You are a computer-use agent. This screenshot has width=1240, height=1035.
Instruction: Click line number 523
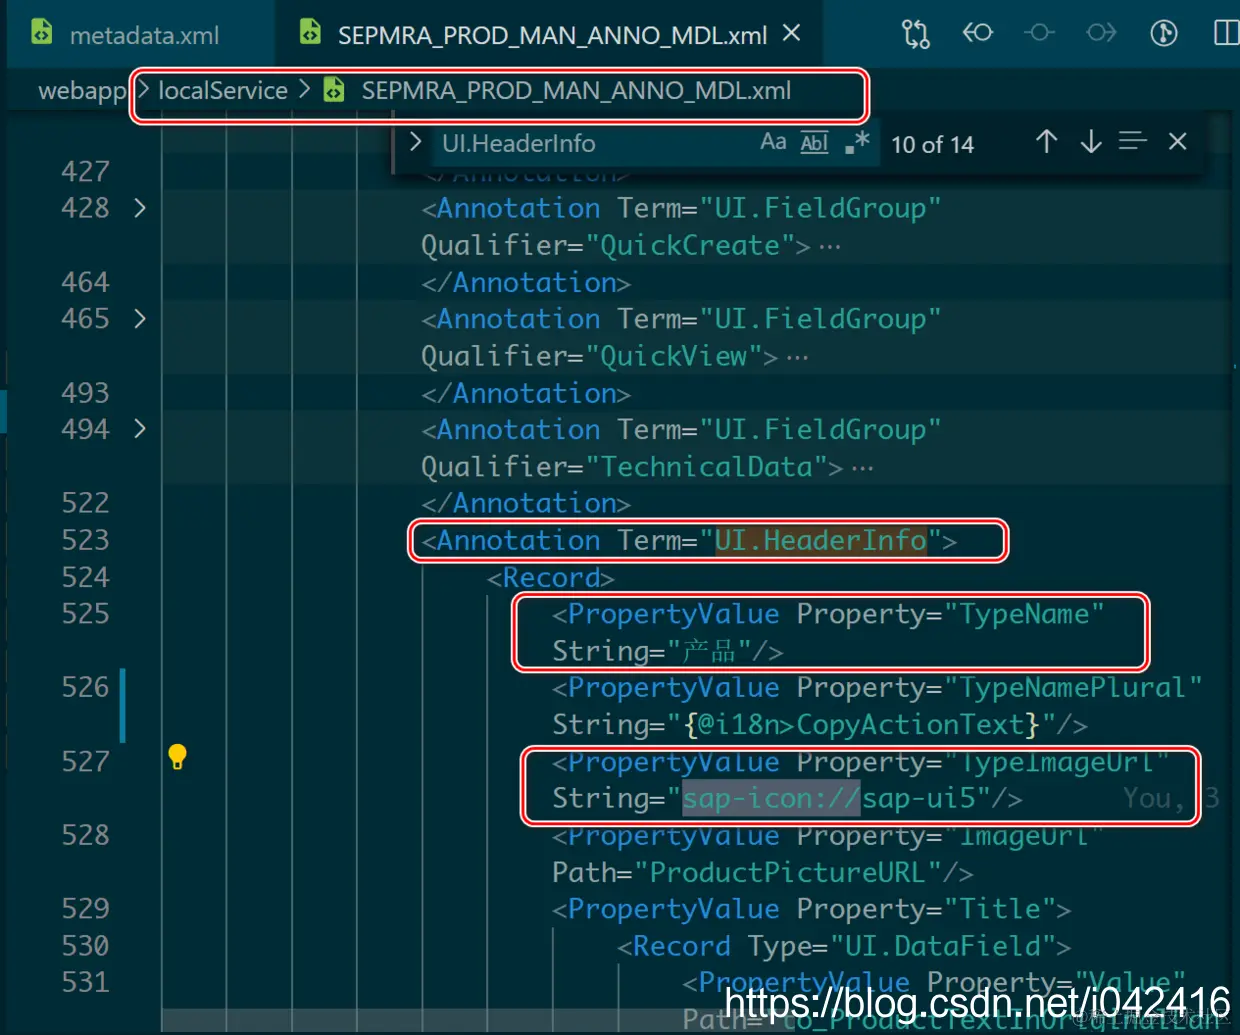[x=85, y=540]
